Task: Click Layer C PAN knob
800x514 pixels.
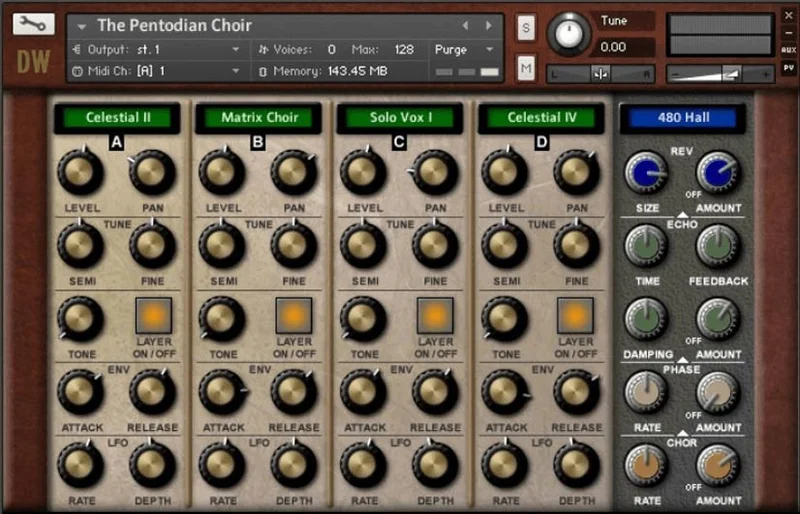Action: coord(435,172)
